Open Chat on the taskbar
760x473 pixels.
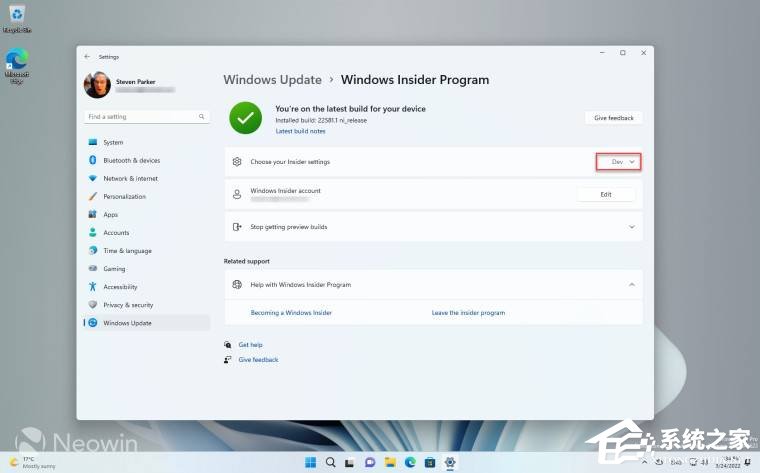pos(370,462)
